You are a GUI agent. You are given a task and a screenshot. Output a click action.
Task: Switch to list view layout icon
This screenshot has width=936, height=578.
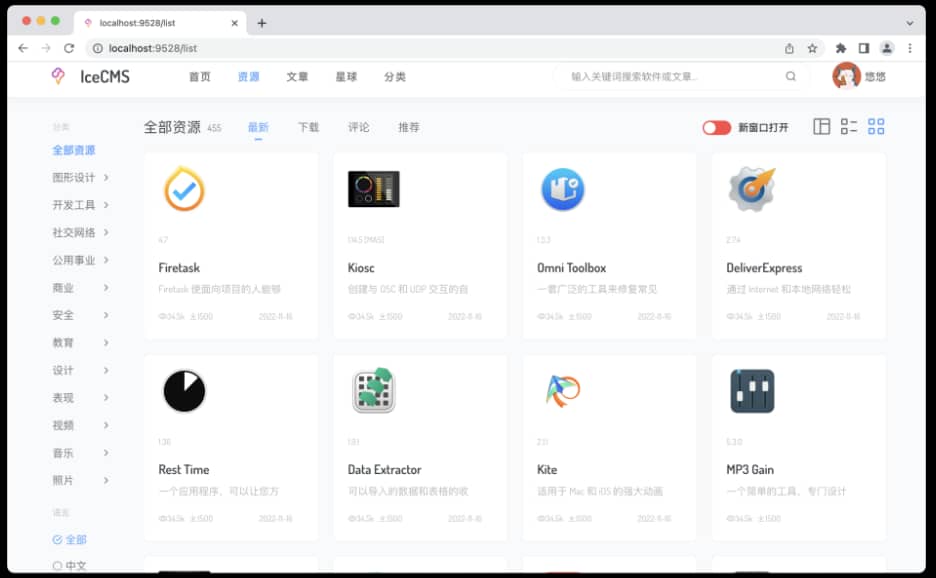pos(849,127)
